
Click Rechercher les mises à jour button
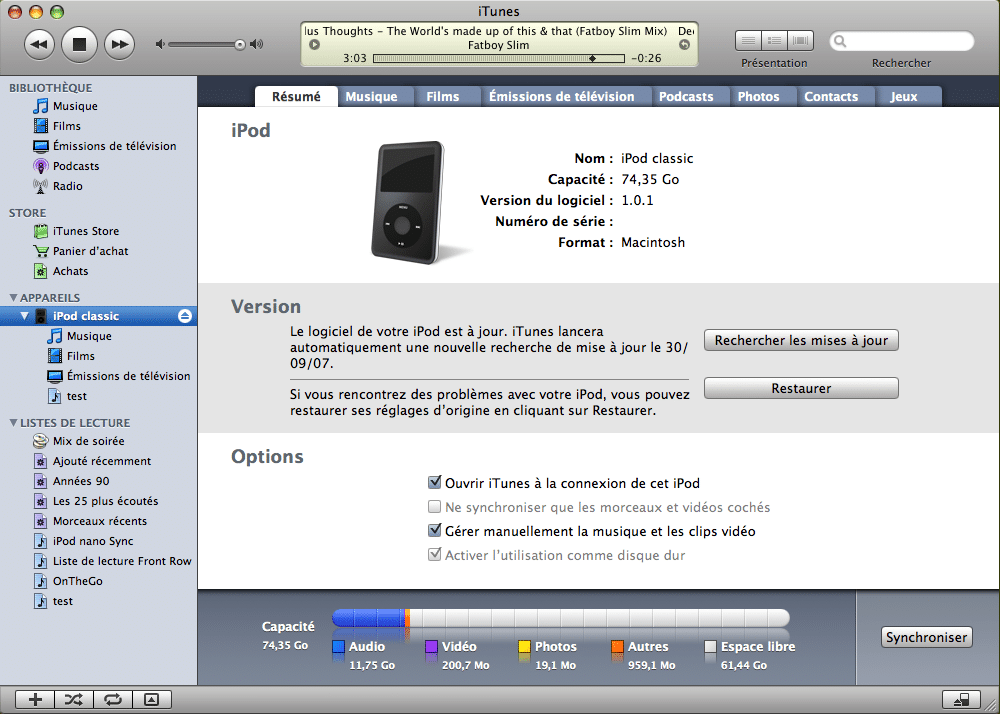tap(801, 340)
